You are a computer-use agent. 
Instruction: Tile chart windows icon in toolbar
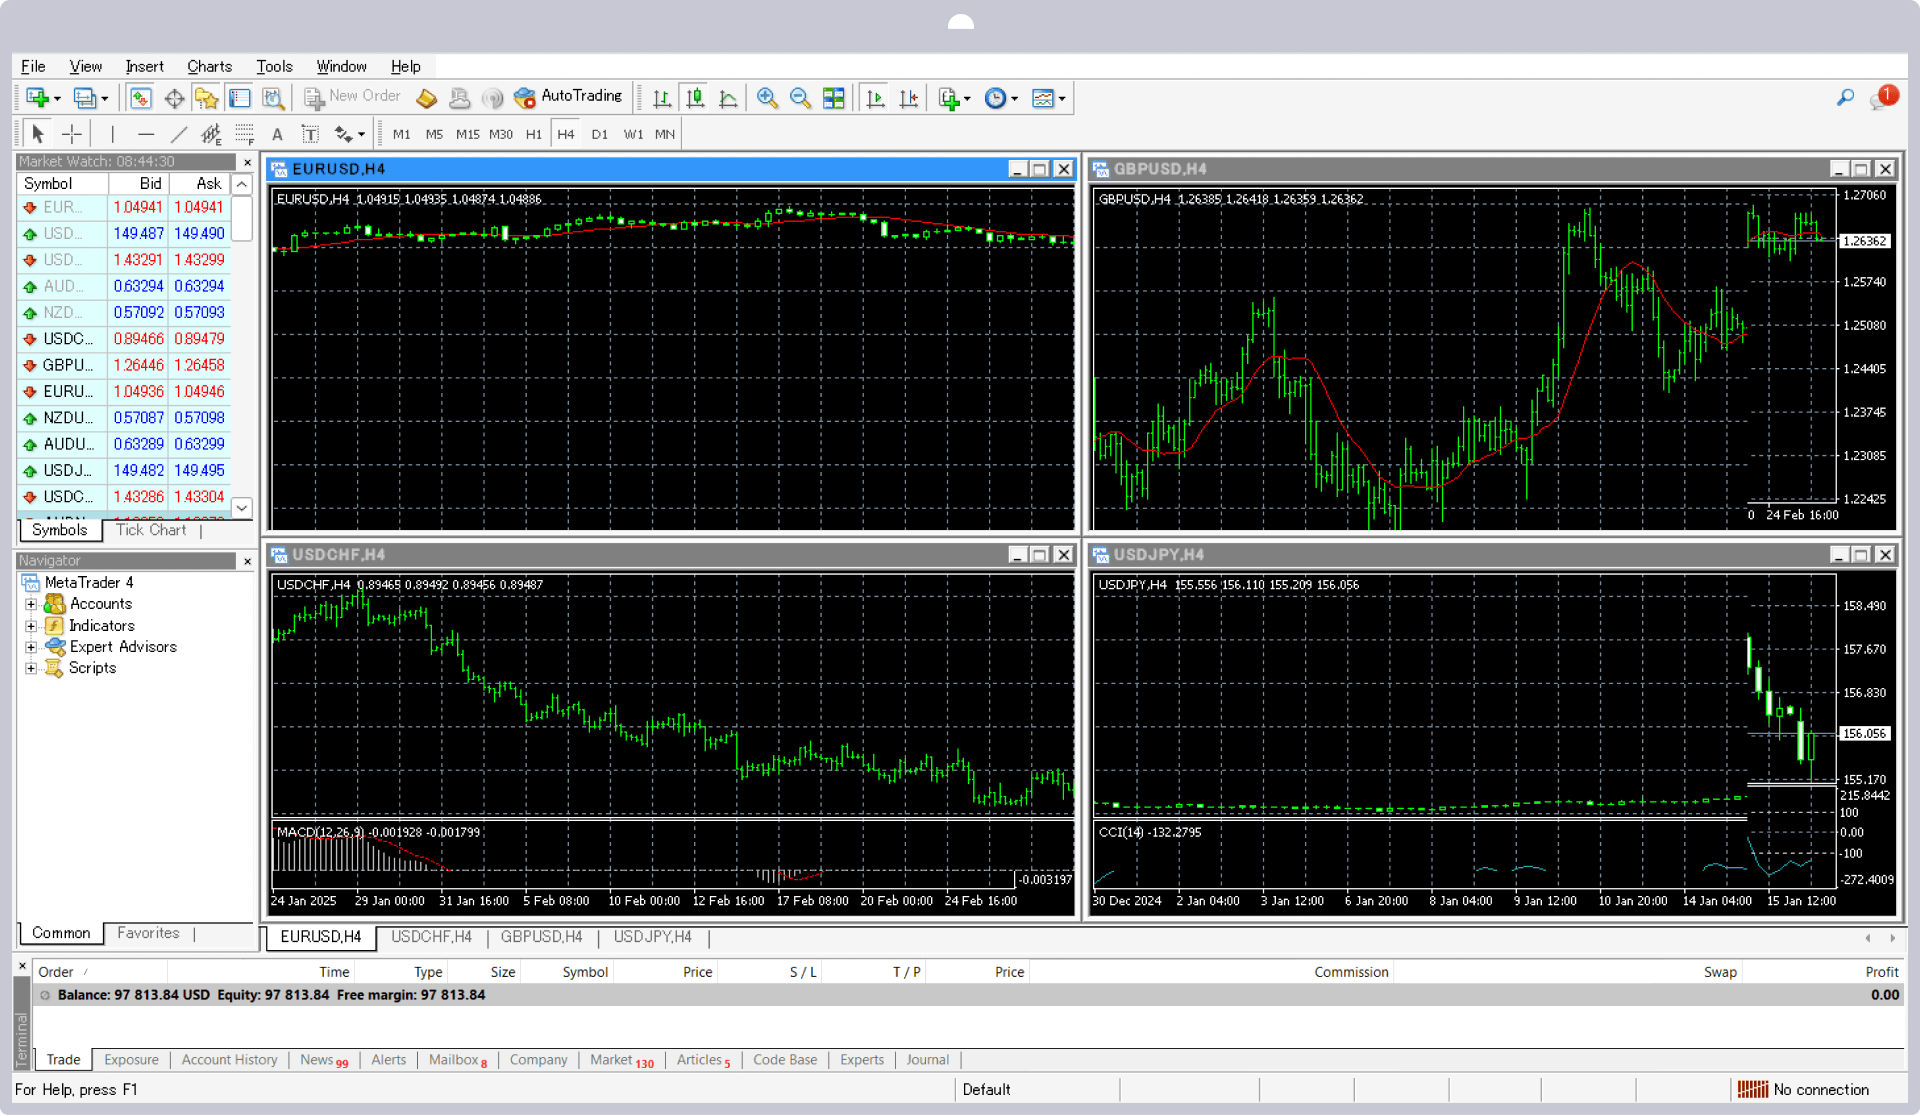point(833,98)
